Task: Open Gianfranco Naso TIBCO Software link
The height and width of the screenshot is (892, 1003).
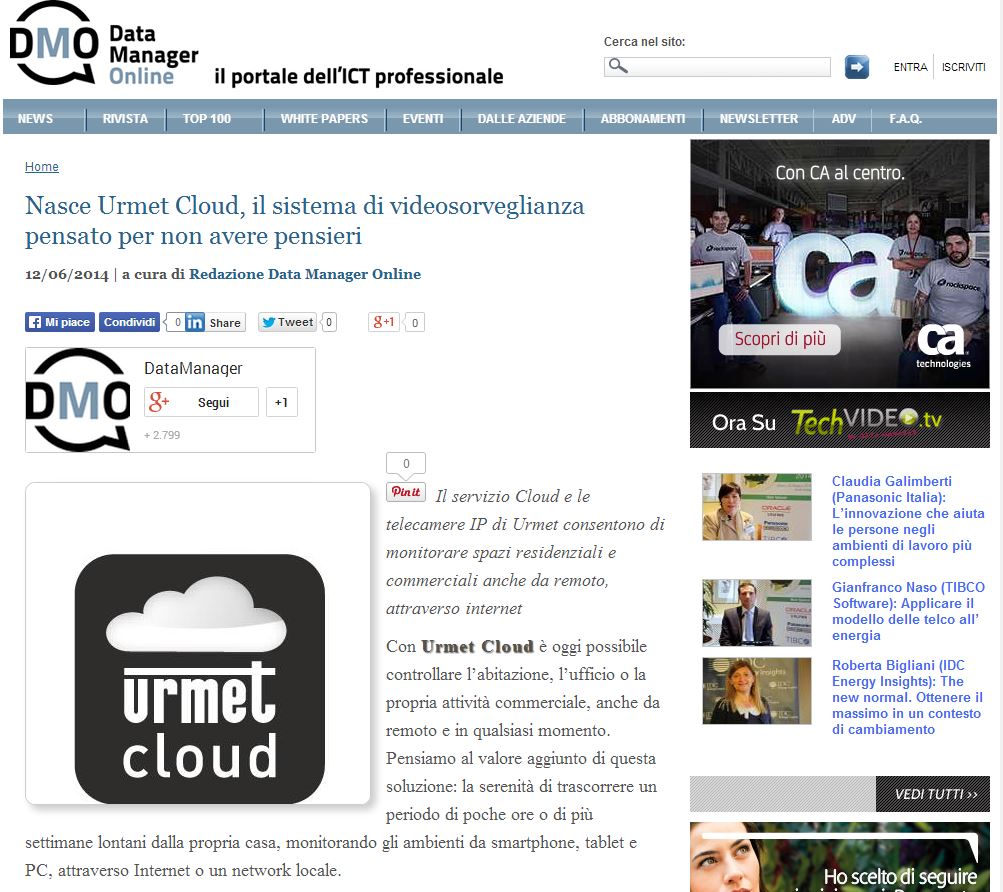Action: [908, 611]
